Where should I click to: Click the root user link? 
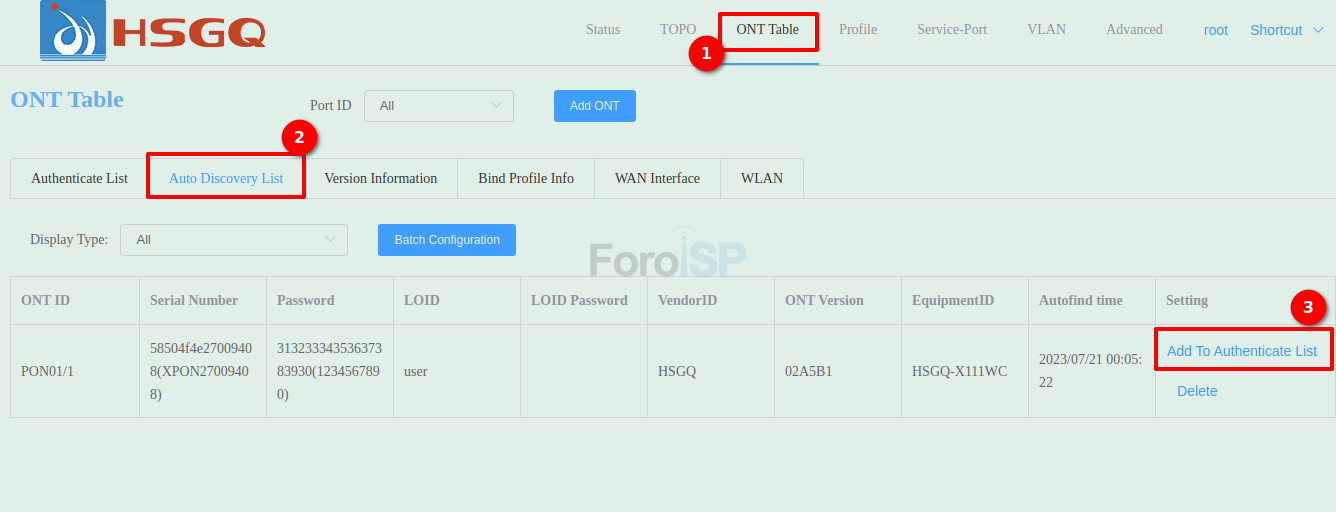1215,31
